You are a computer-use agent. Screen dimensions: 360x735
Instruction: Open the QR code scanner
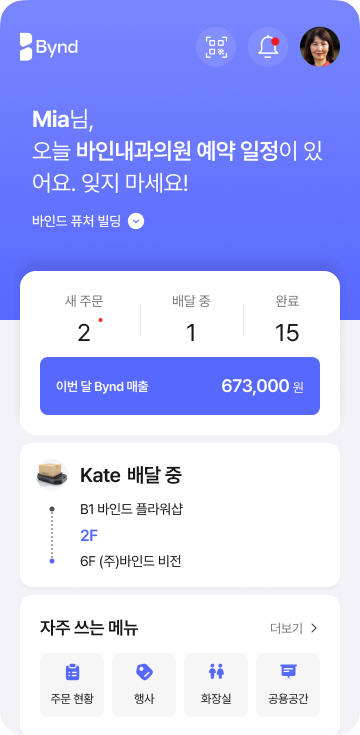pyautogui.click(x=216, y=47)
